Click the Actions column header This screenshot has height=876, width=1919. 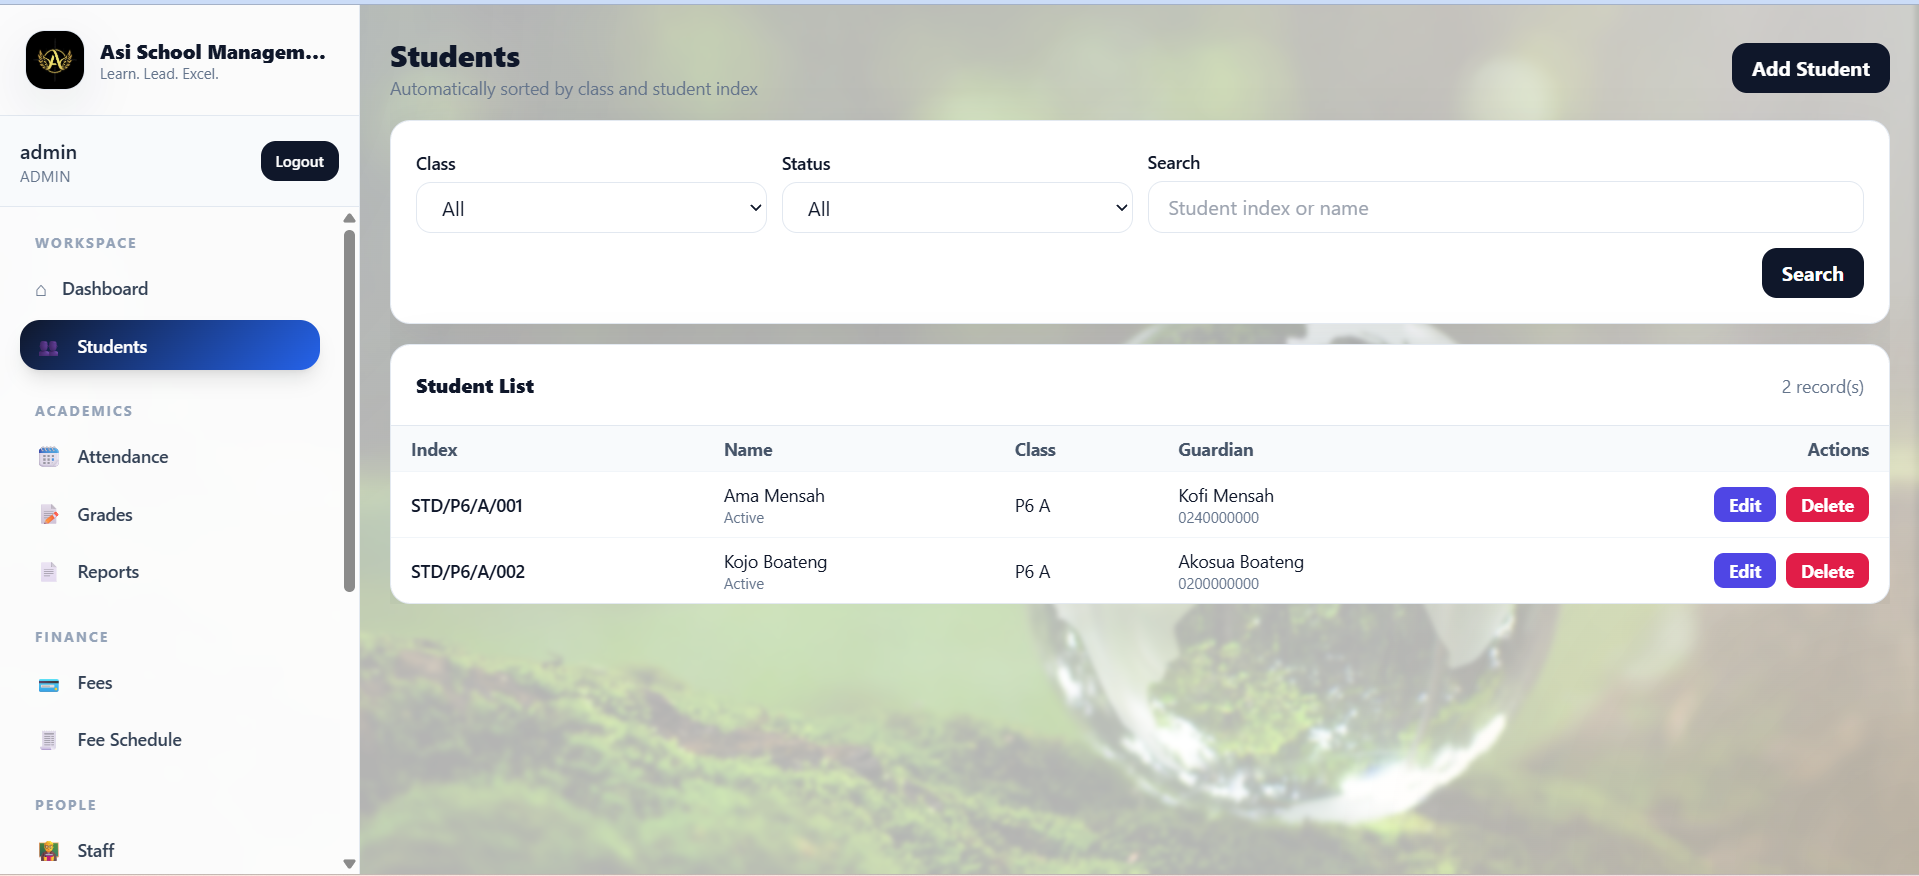coord(1838,450)
